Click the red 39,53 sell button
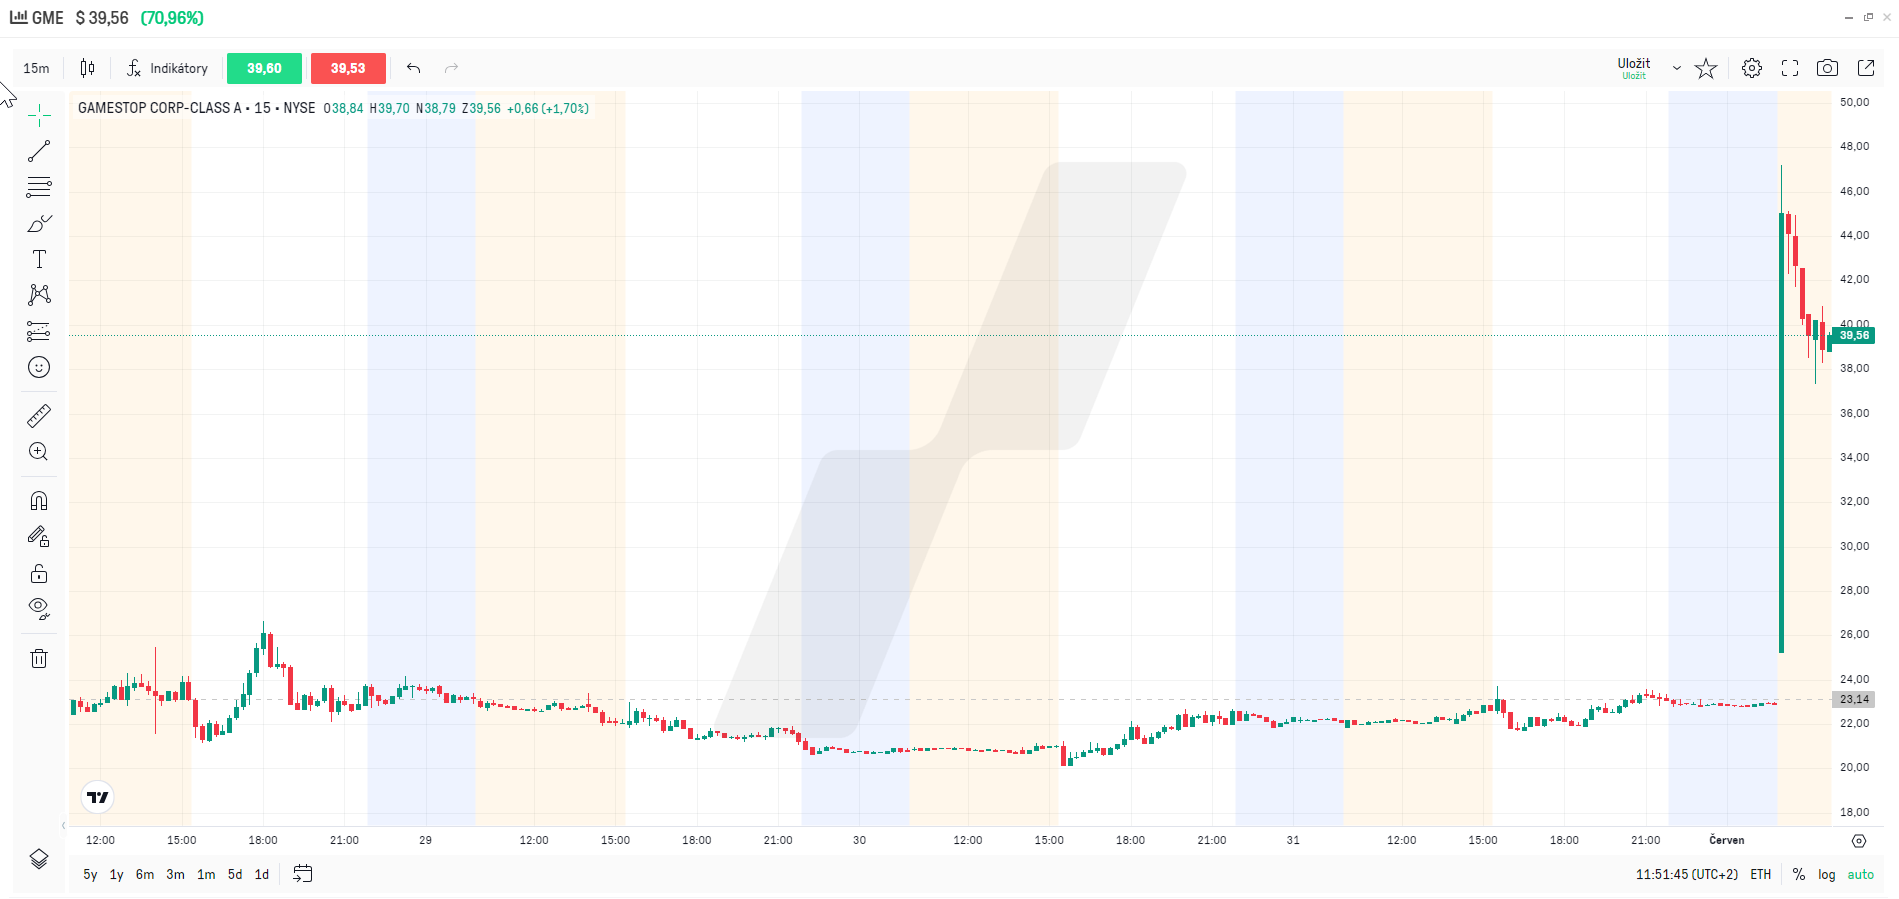 [x=348, y=68]
